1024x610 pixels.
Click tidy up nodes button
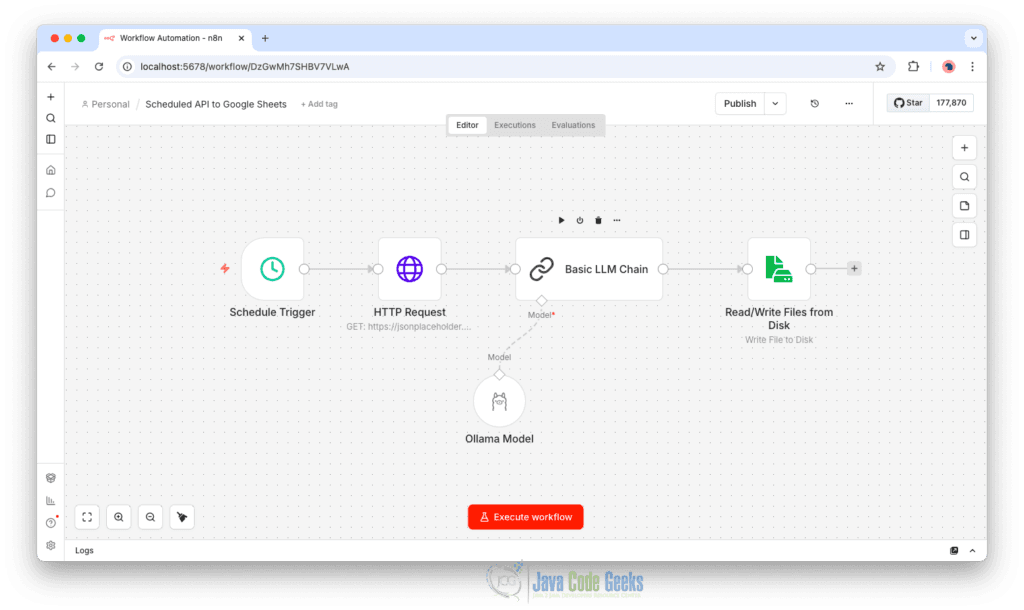coord(182,517)
